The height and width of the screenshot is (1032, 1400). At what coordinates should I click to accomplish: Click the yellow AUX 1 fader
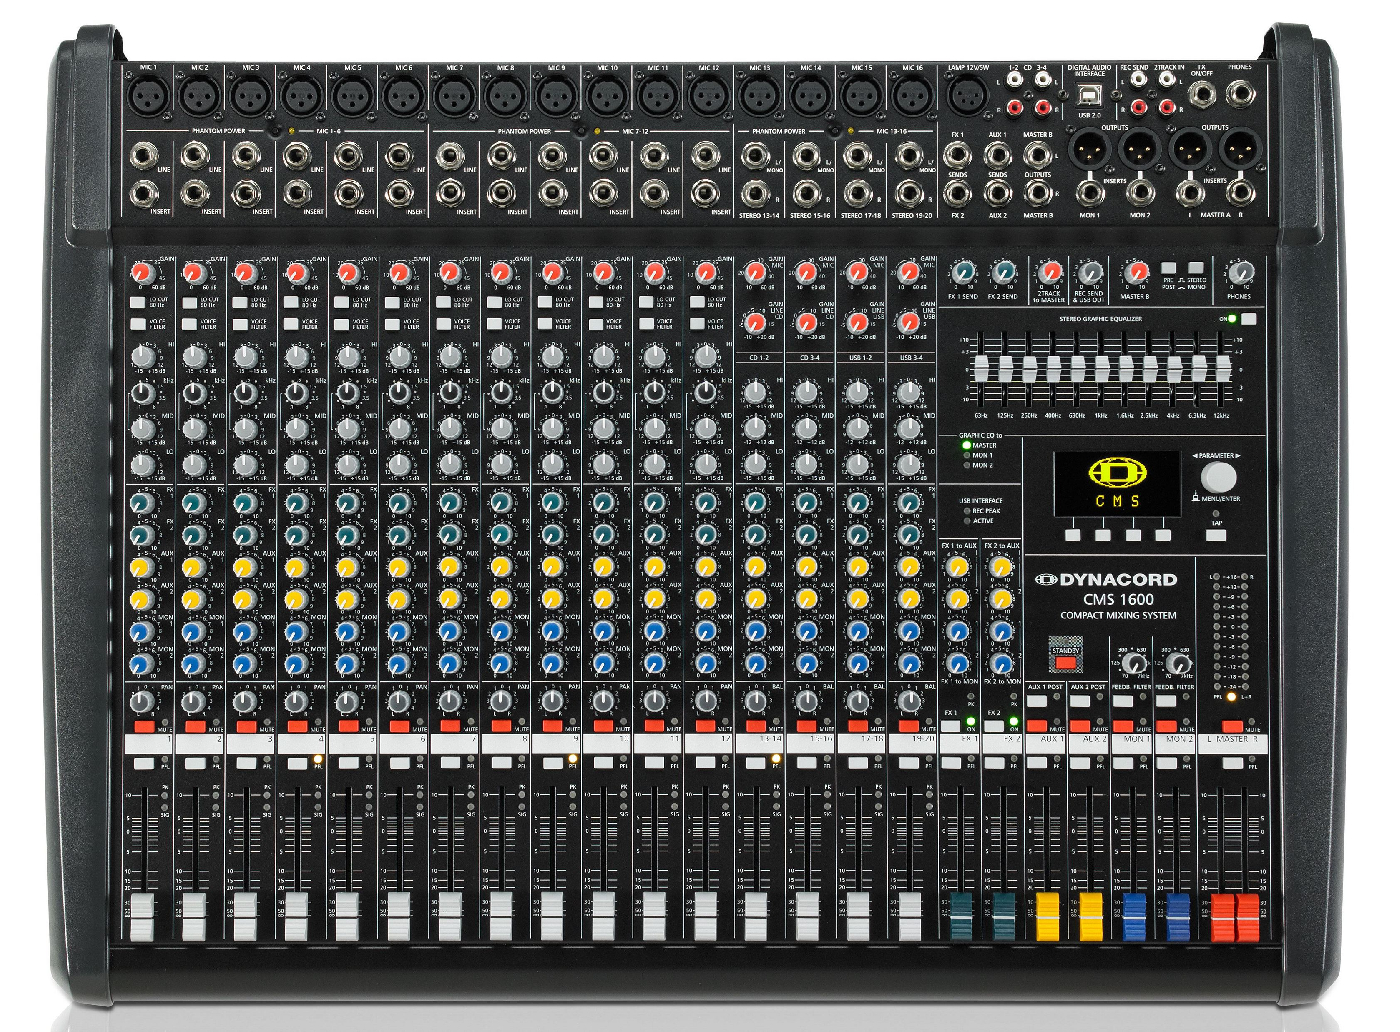(1047, 917)
